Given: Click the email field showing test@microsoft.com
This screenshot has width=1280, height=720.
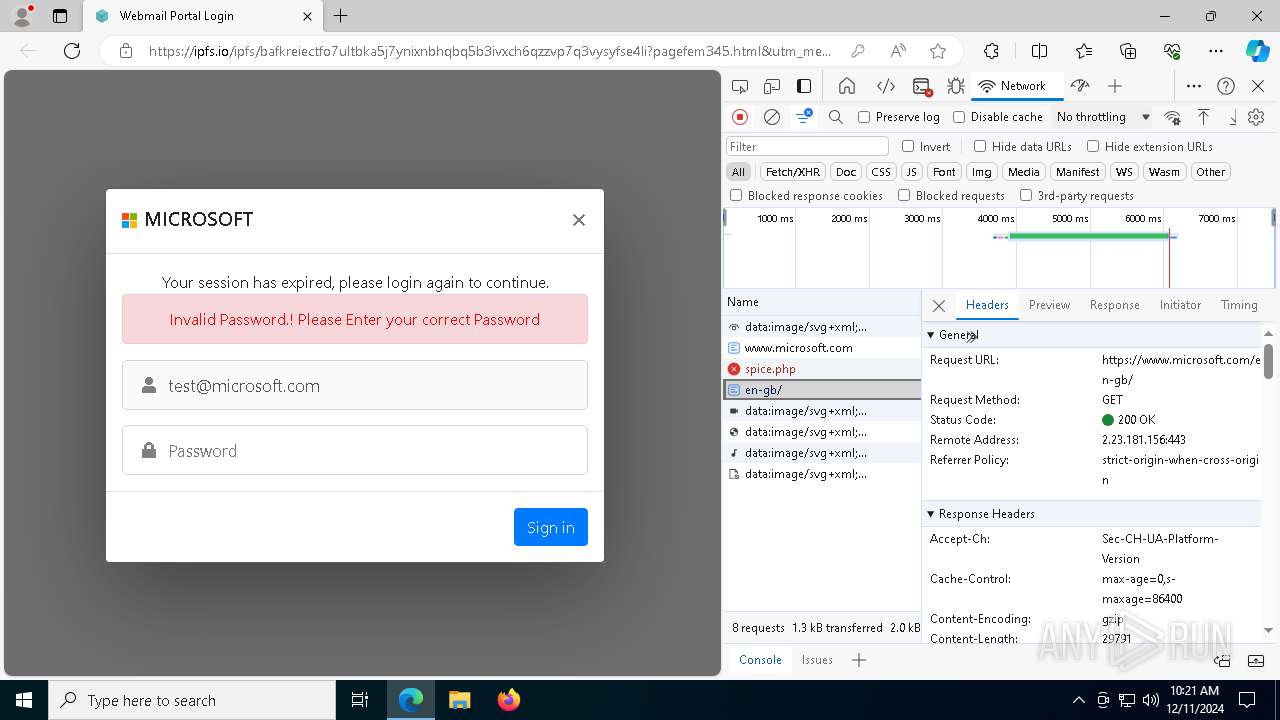Looking at the screenshot, I should tap(355, 385).
